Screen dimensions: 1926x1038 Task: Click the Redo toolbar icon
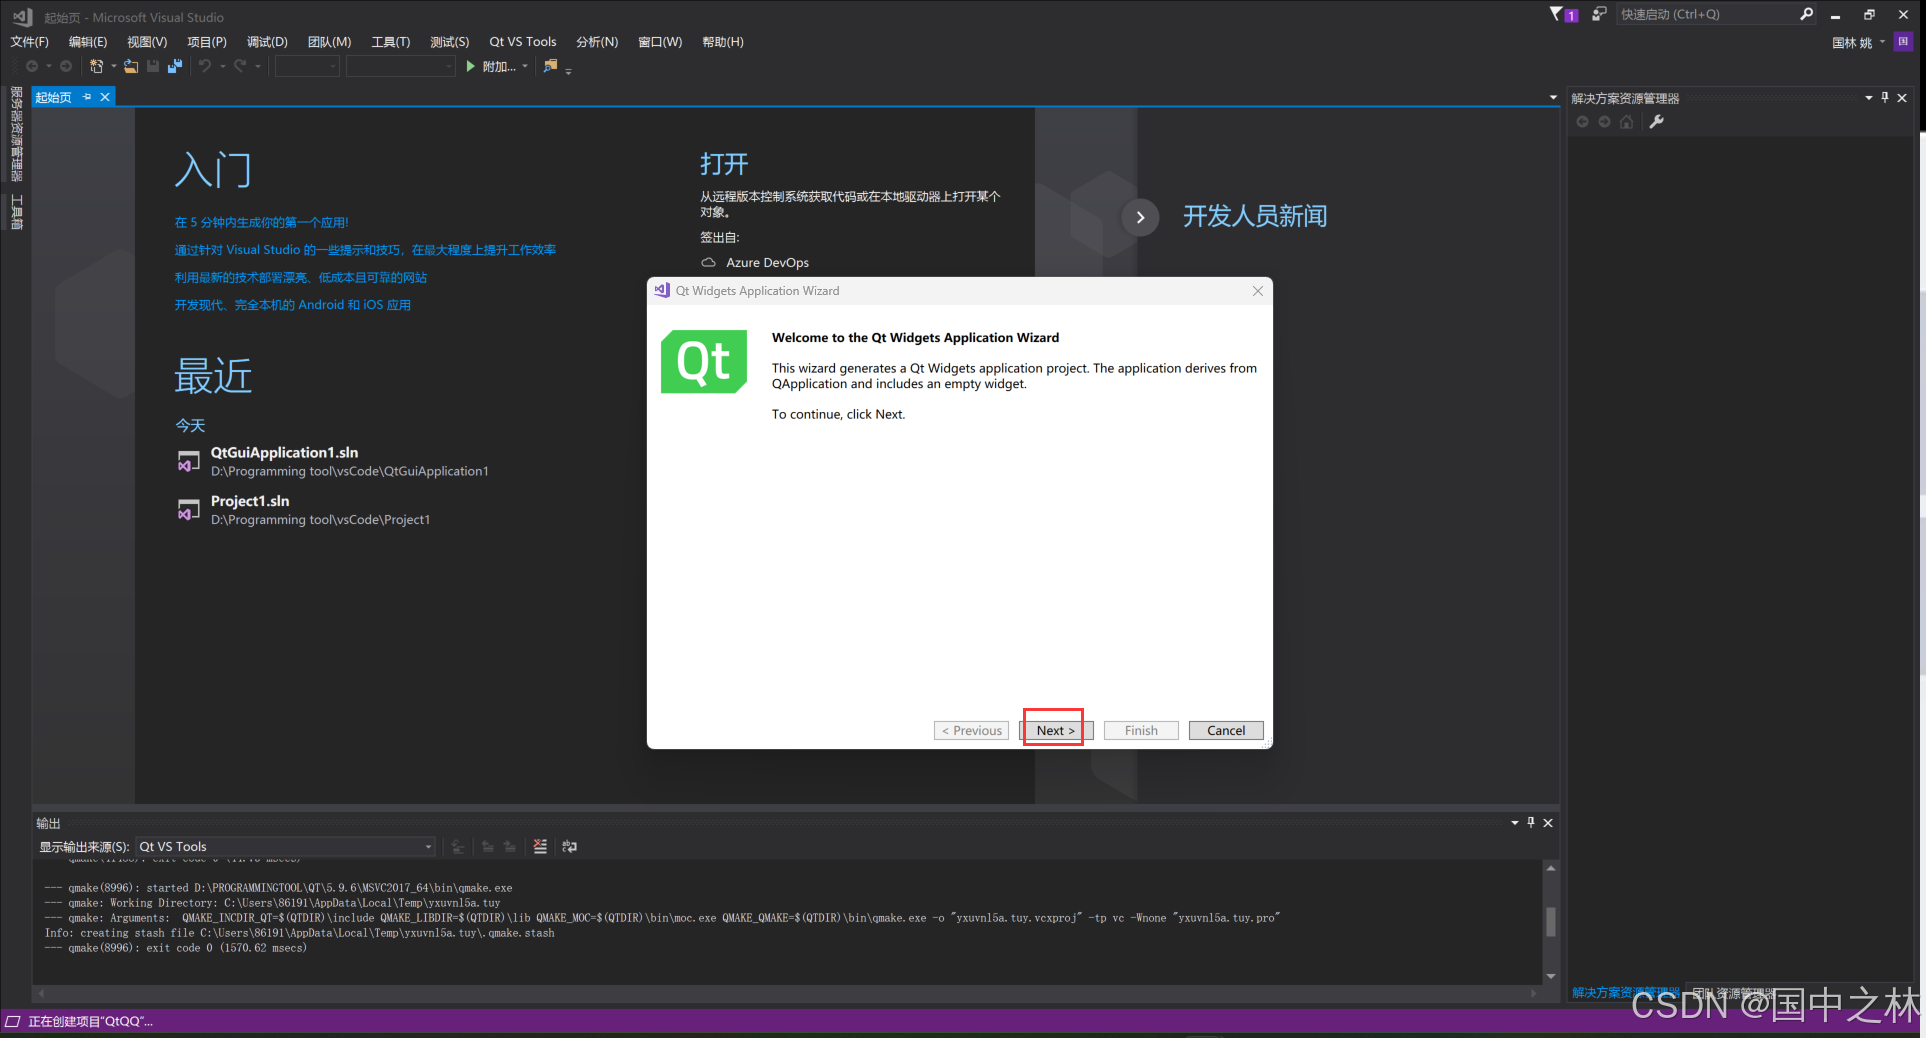(240, 66)
